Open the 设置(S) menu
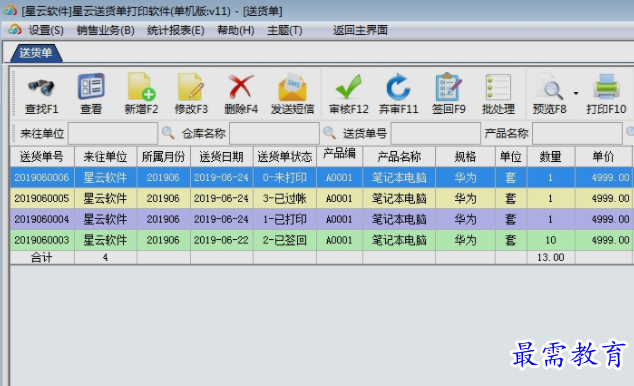 pyautogui.click(x=46, y=30)
